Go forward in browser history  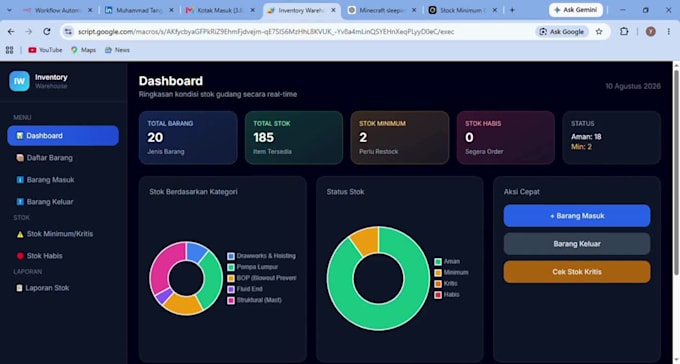click(29, 31)
